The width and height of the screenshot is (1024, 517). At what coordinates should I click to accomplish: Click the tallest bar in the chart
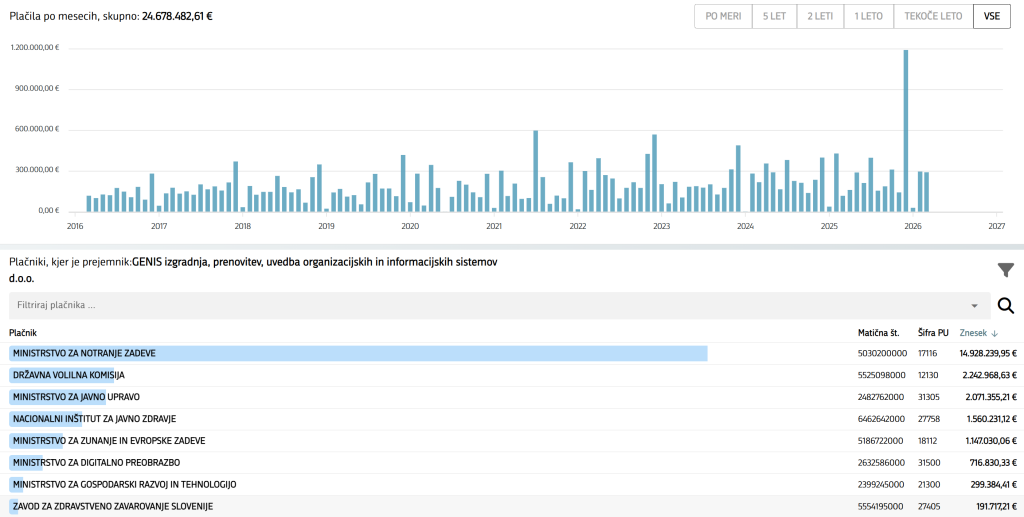coord(906,130)
